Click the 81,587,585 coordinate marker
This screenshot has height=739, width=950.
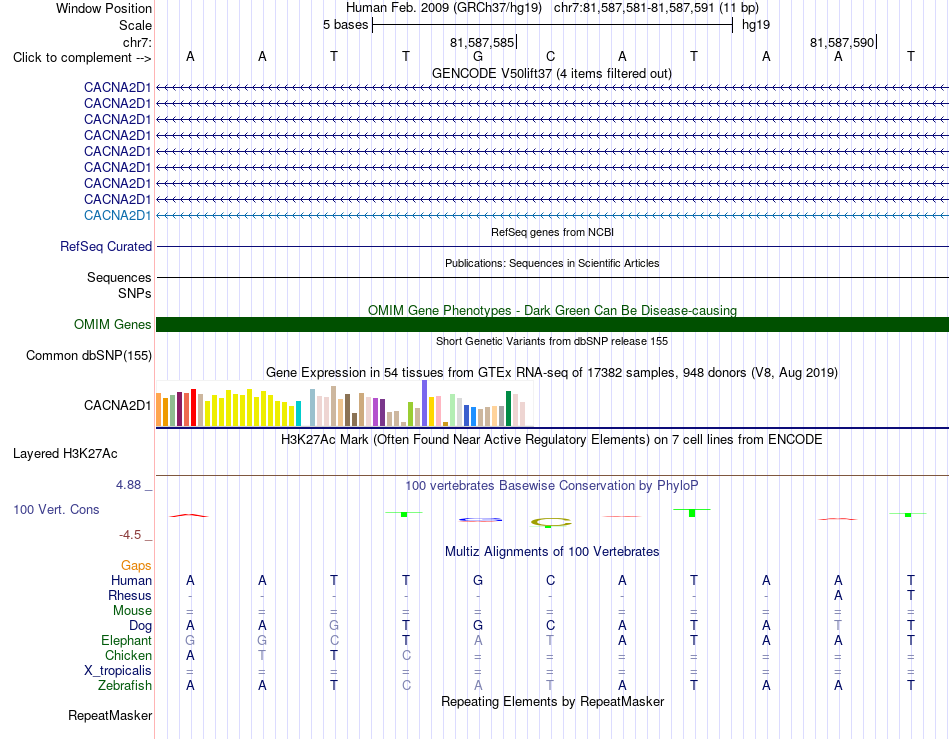[482, 42]
